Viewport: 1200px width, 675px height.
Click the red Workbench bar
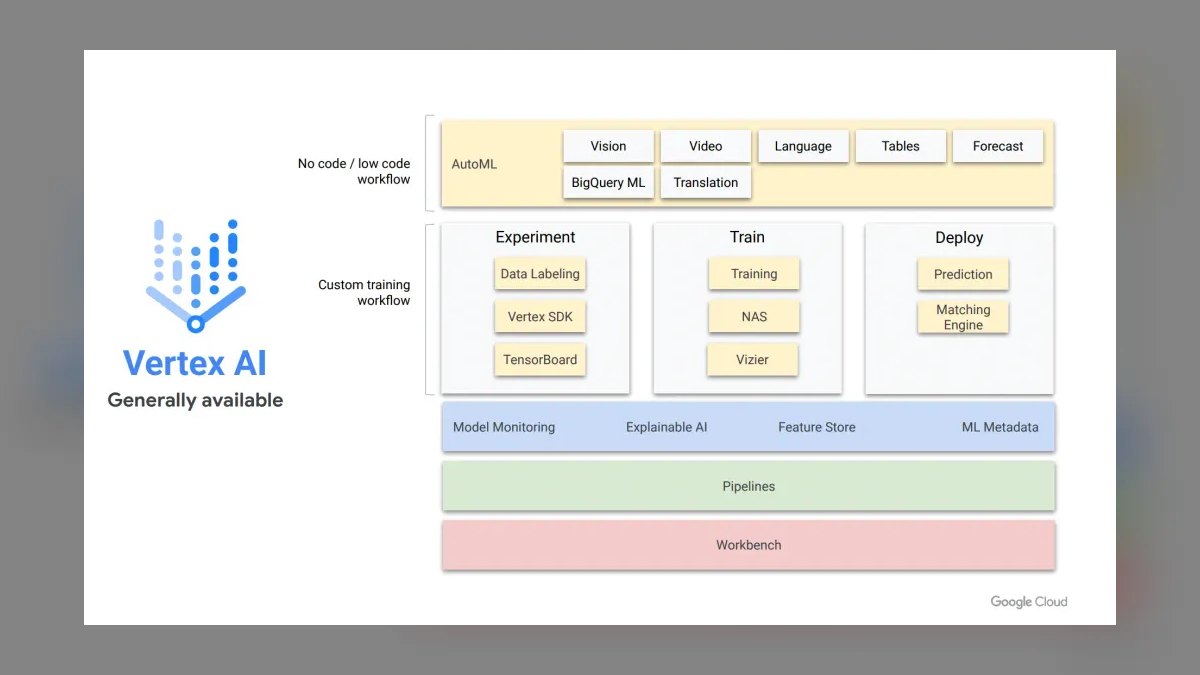click(748, 545)
